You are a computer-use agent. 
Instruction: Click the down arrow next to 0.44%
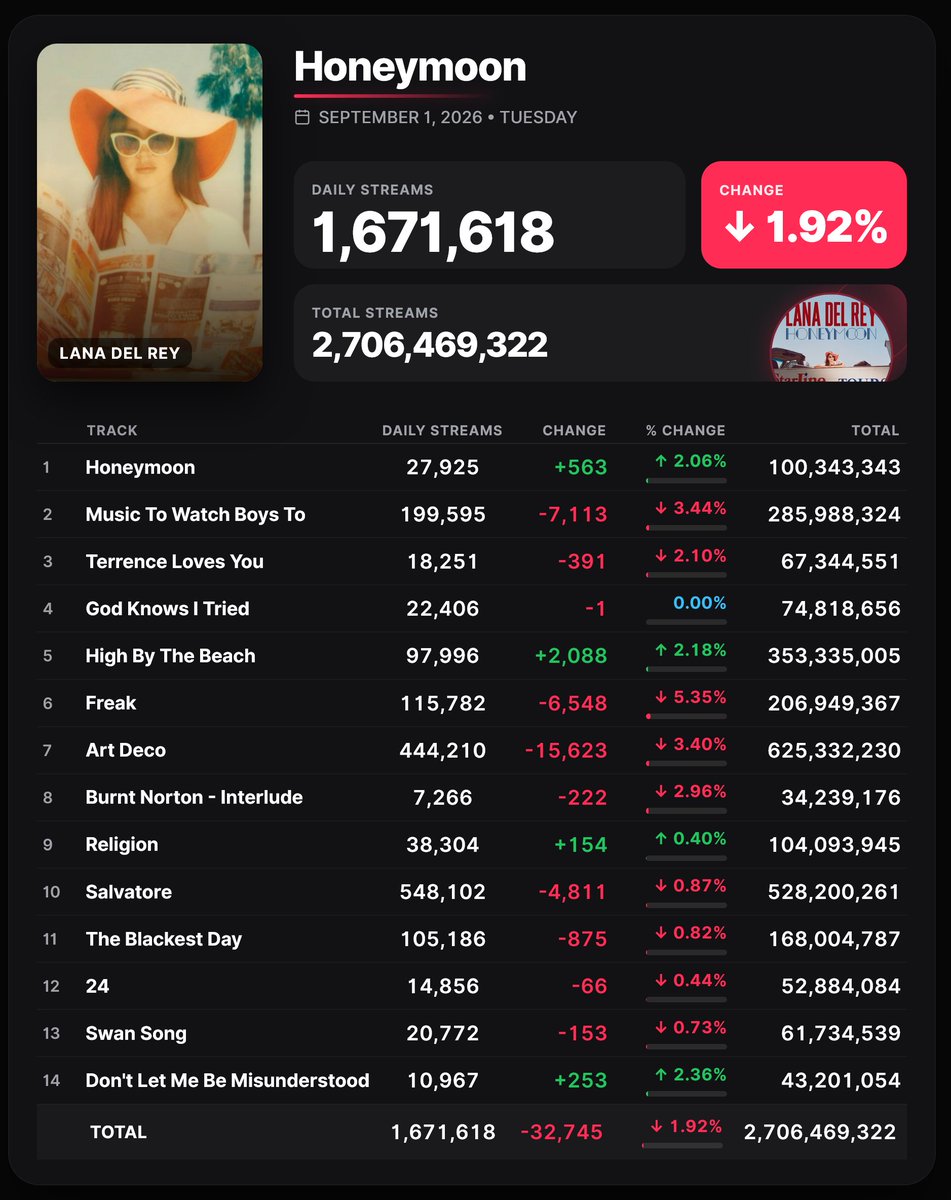click(x=659, y=980)
